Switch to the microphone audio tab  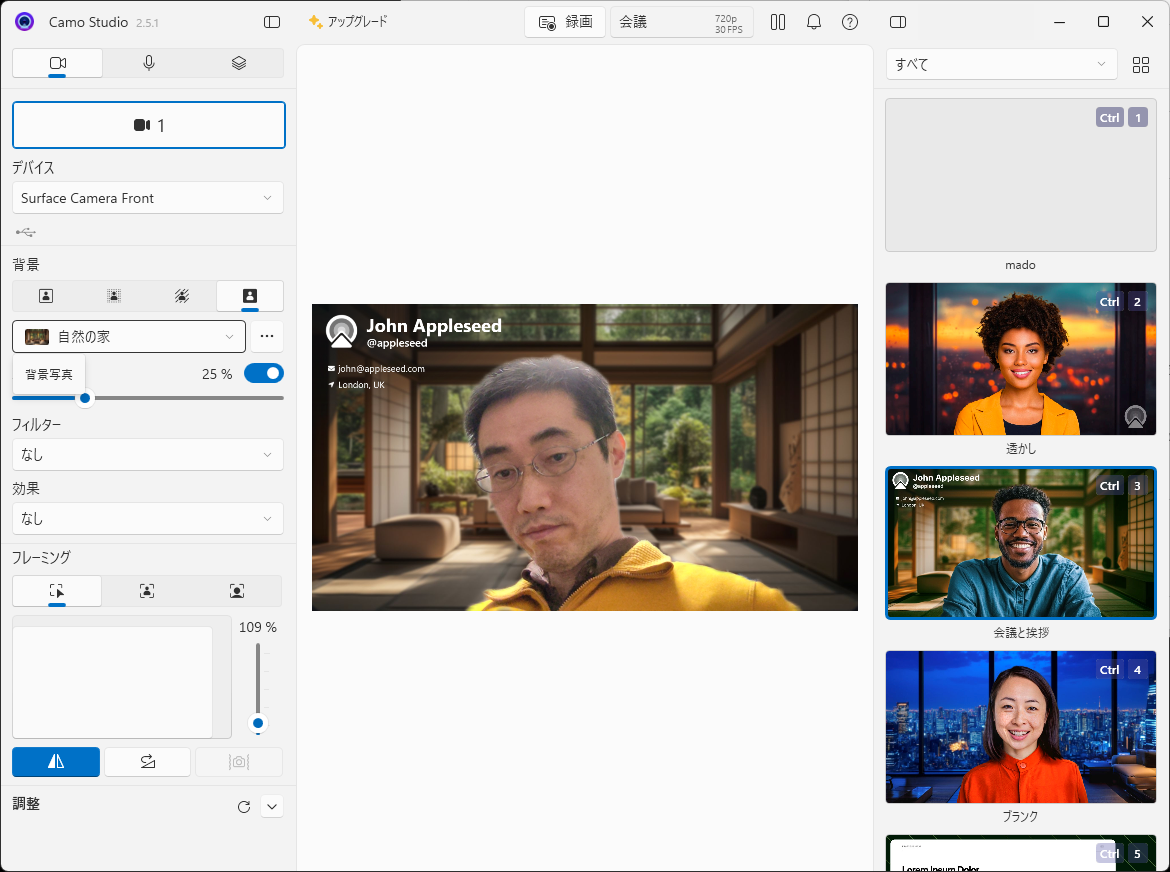(x=148, y=63)
